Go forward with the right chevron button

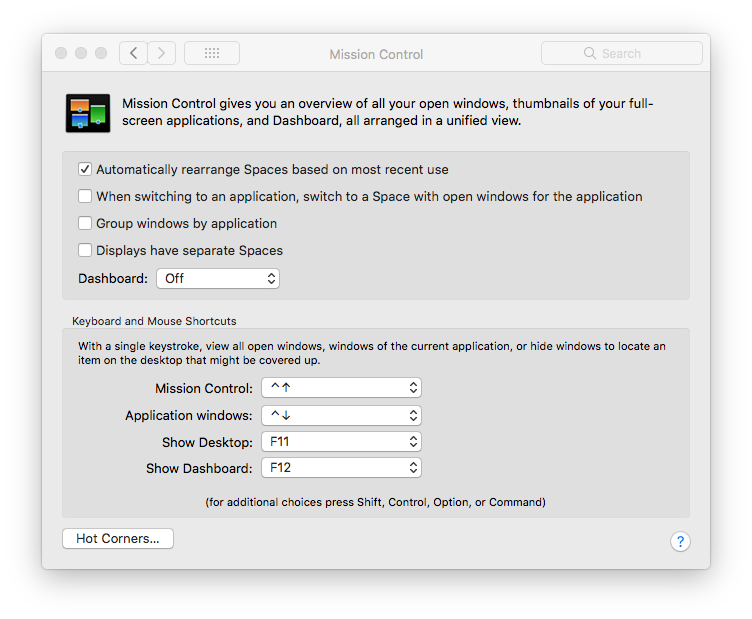click(161, 53)
